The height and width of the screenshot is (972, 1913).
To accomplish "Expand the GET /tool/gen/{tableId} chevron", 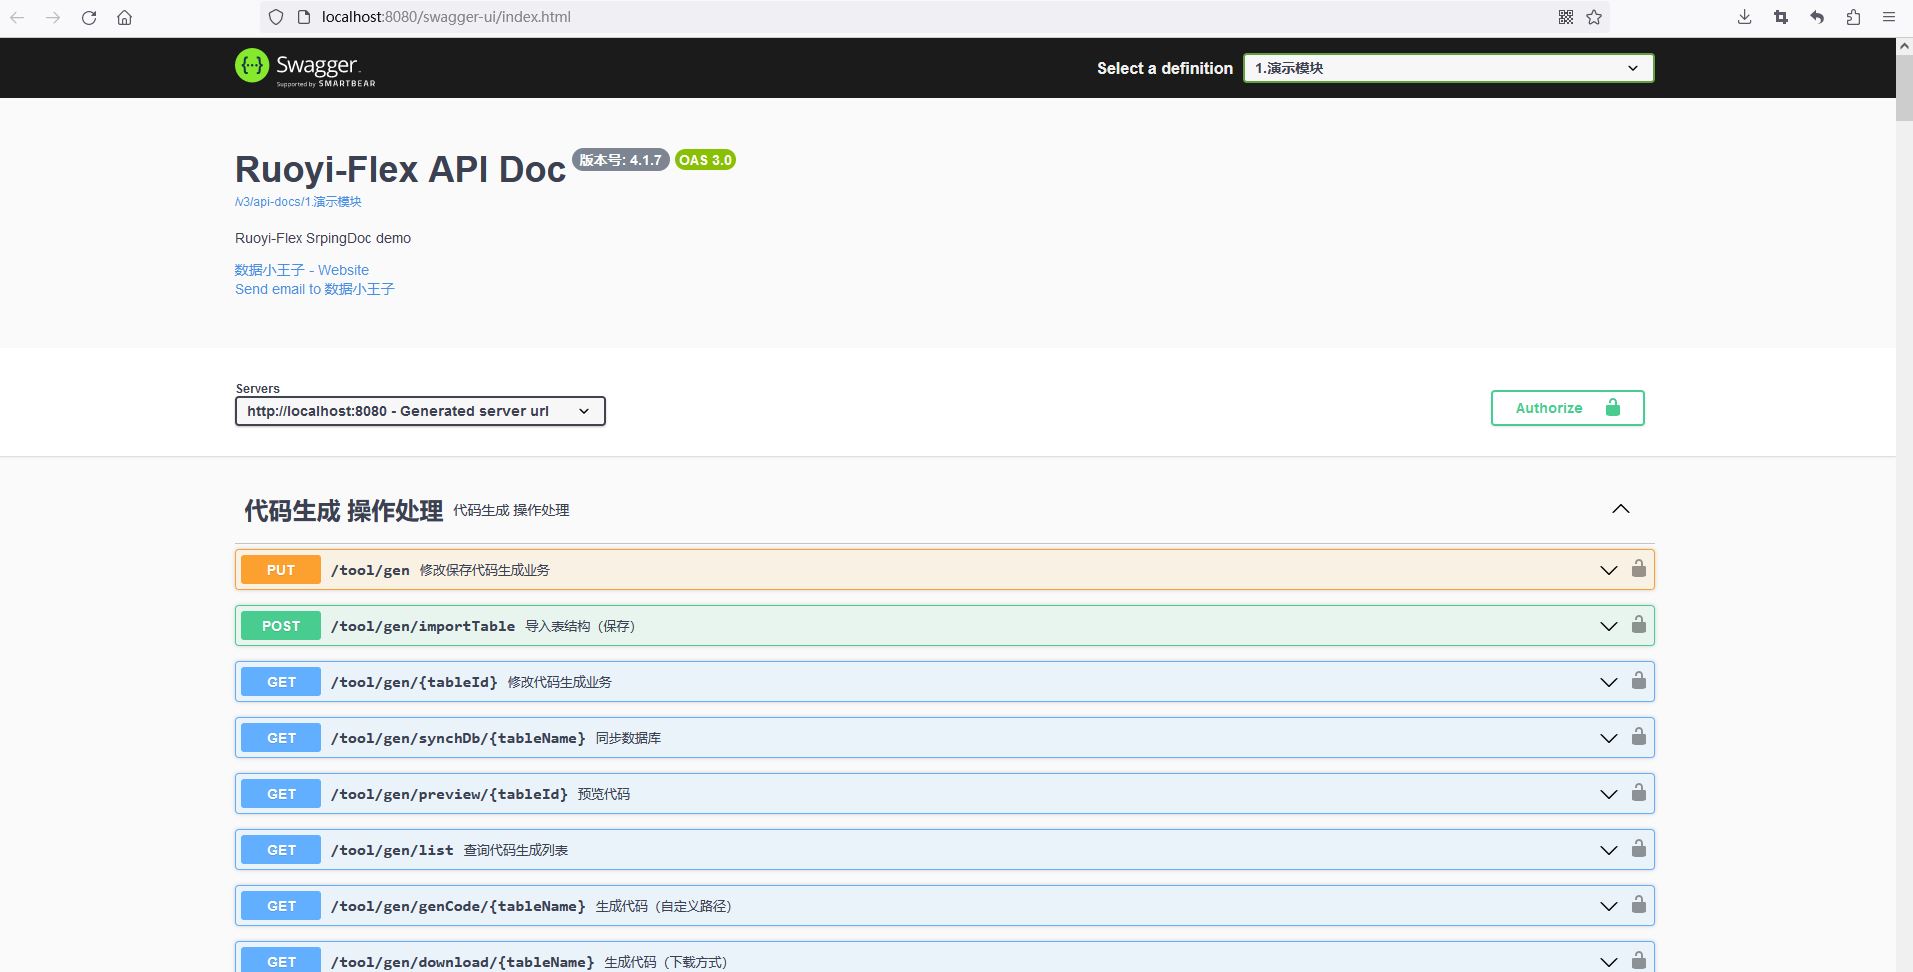I will pos(1609,682).
